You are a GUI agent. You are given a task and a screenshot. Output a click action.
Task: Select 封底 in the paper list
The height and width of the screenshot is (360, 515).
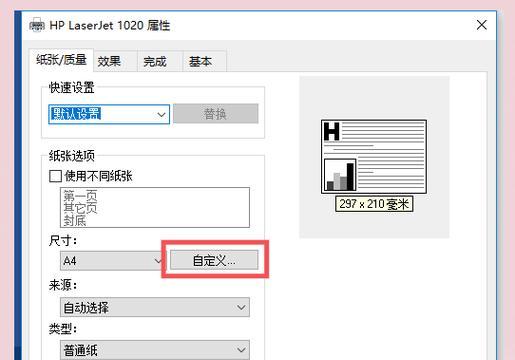click(75, 220)
